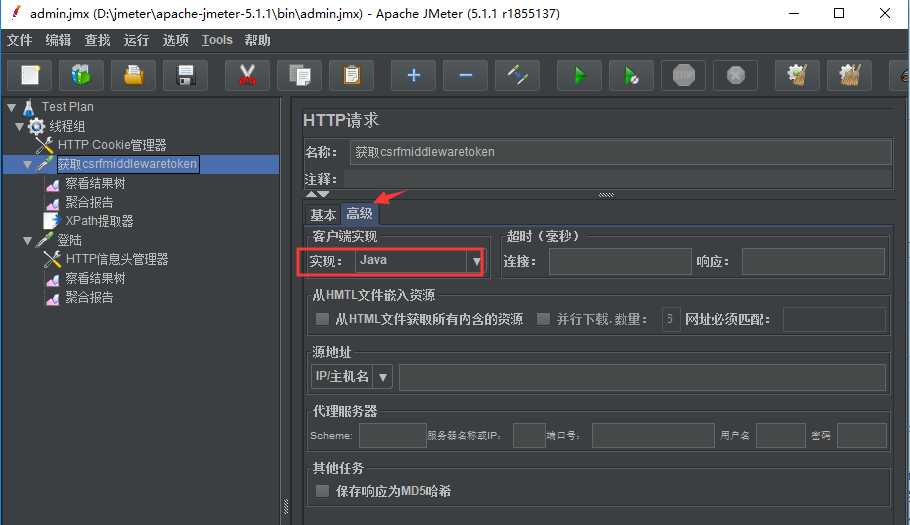Toggle 并行下载 checkbox
The width and height of the screenshot is (910, 525).
(x=543, y=319)
